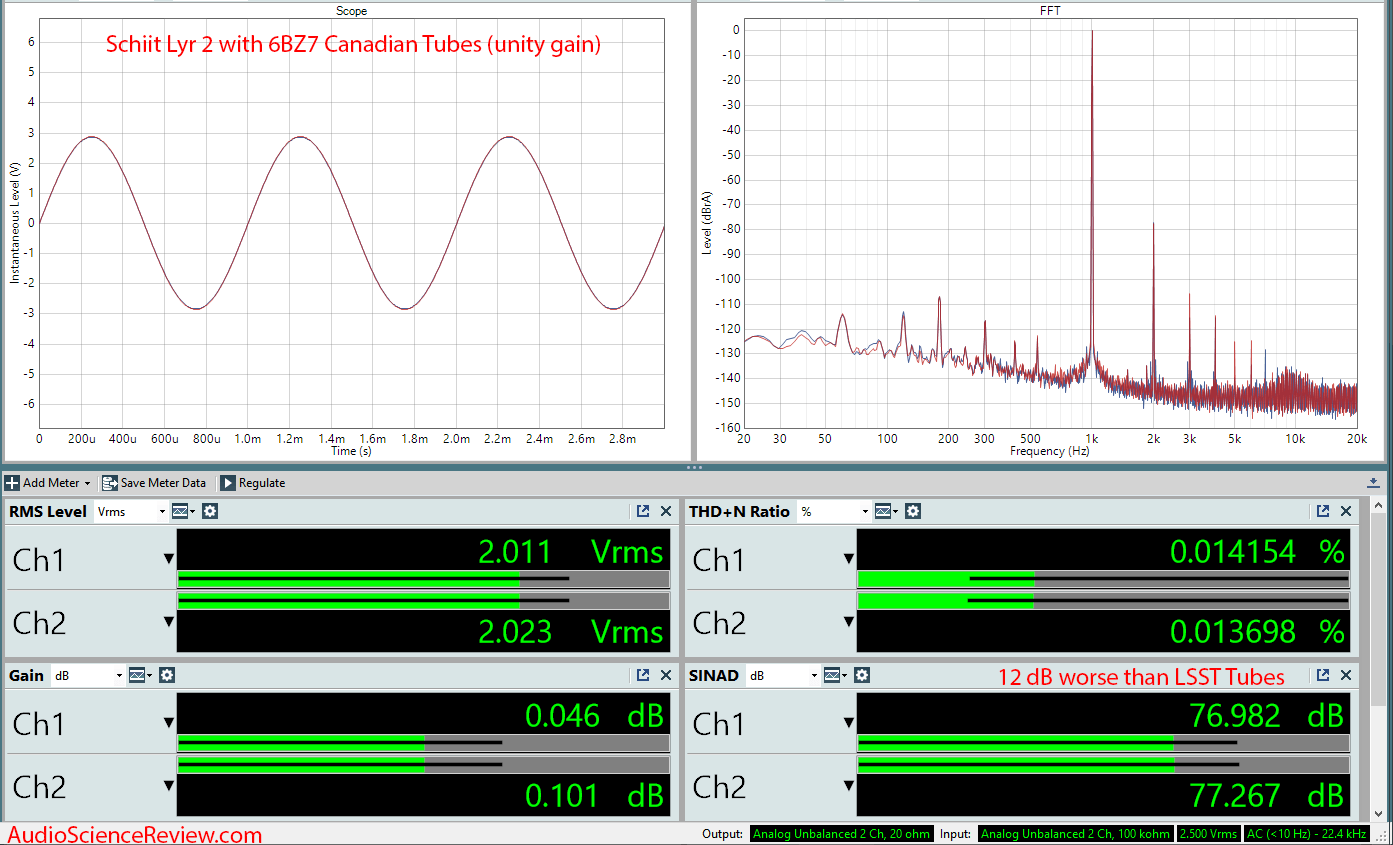Open THD+N Ratio meter settings gear

tap(912, 511)
